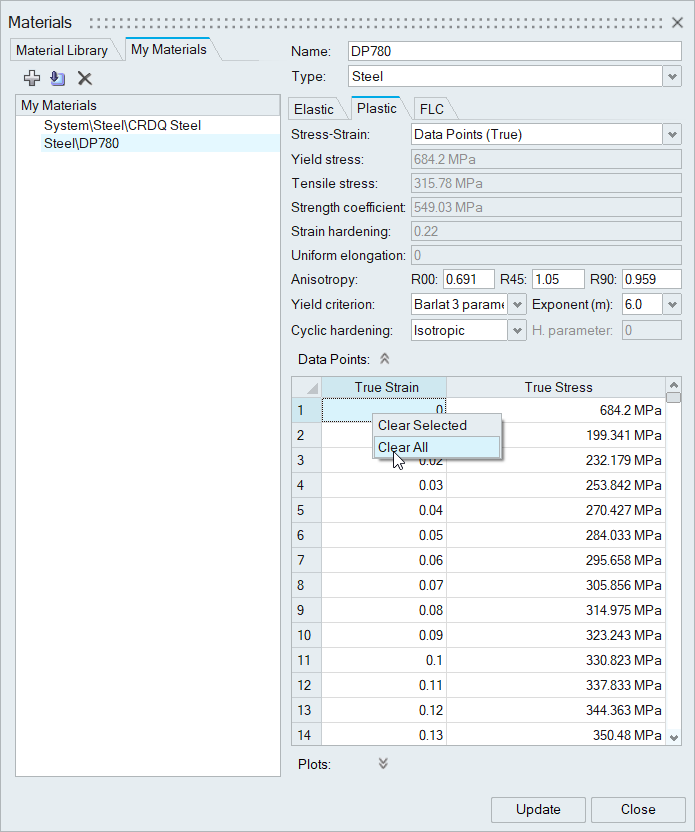Image resolution: width=695 pixels, height=832 pixels.
Task: Click the table select-all corner cell
Action: coord(307,388)
